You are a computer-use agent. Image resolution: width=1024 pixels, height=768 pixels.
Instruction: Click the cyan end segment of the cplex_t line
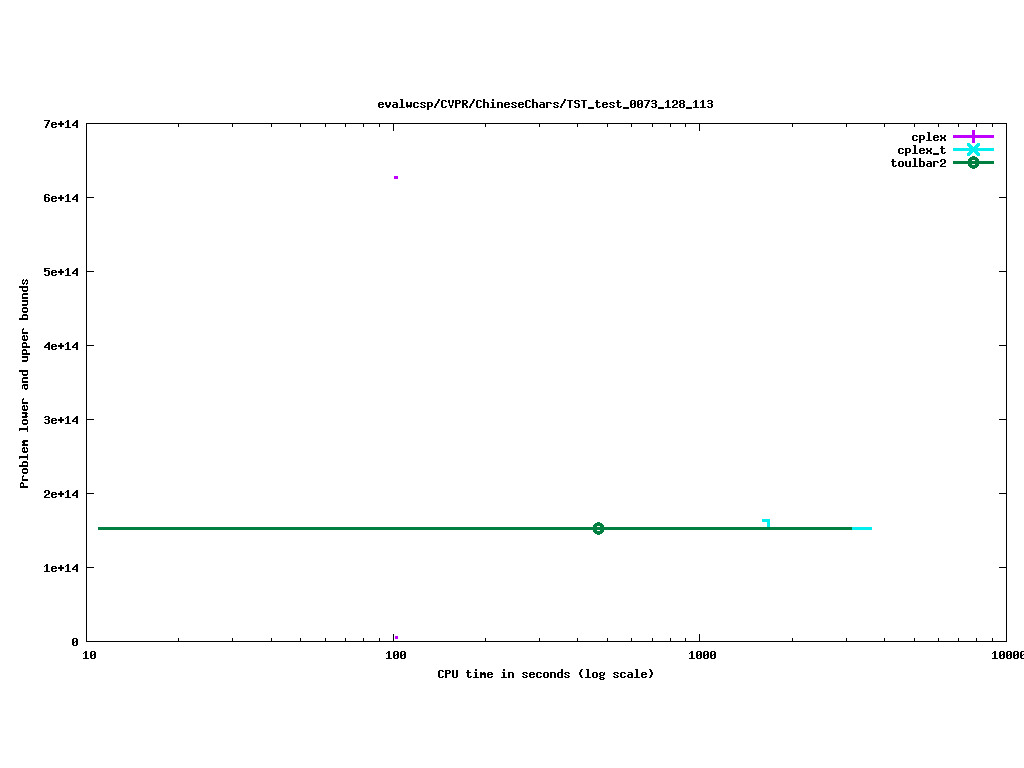point(862,528)
